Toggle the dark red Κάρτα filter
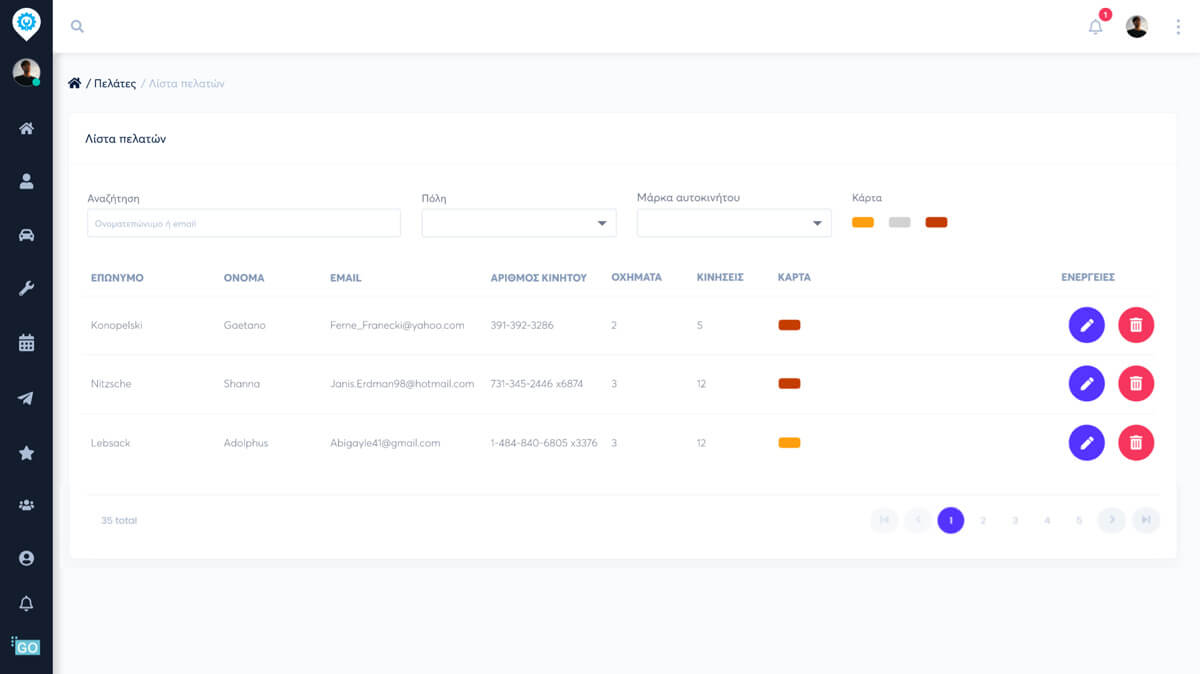Screen dimensions: 1200x674 pos(936,221)
